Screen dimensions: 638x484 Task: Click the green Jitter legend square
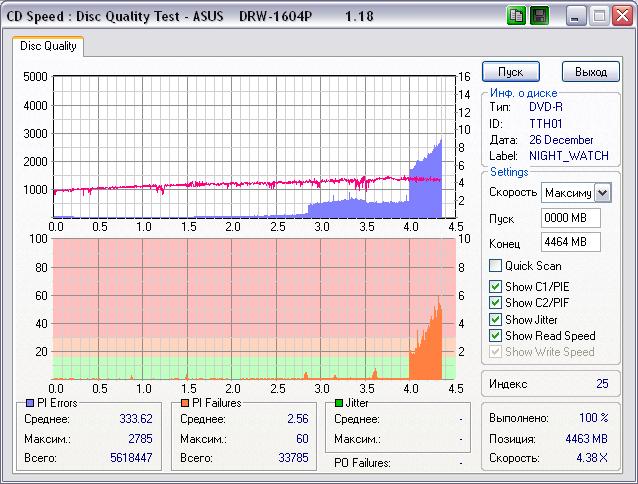[340, 402]
